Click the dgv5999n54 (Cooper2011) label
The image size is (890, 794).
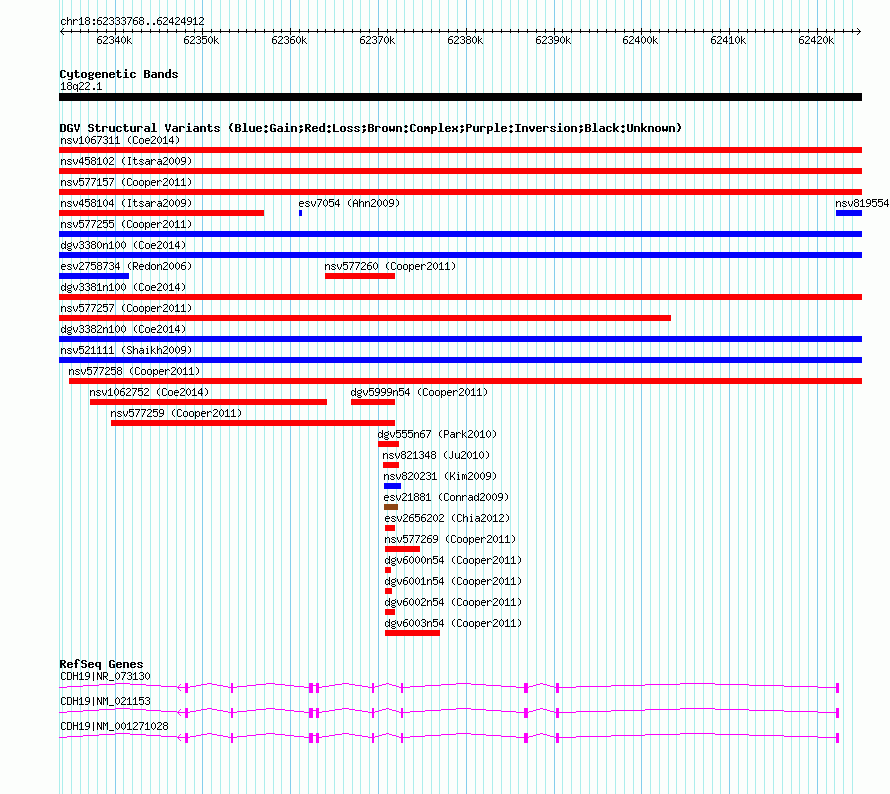tap(419, 392)
